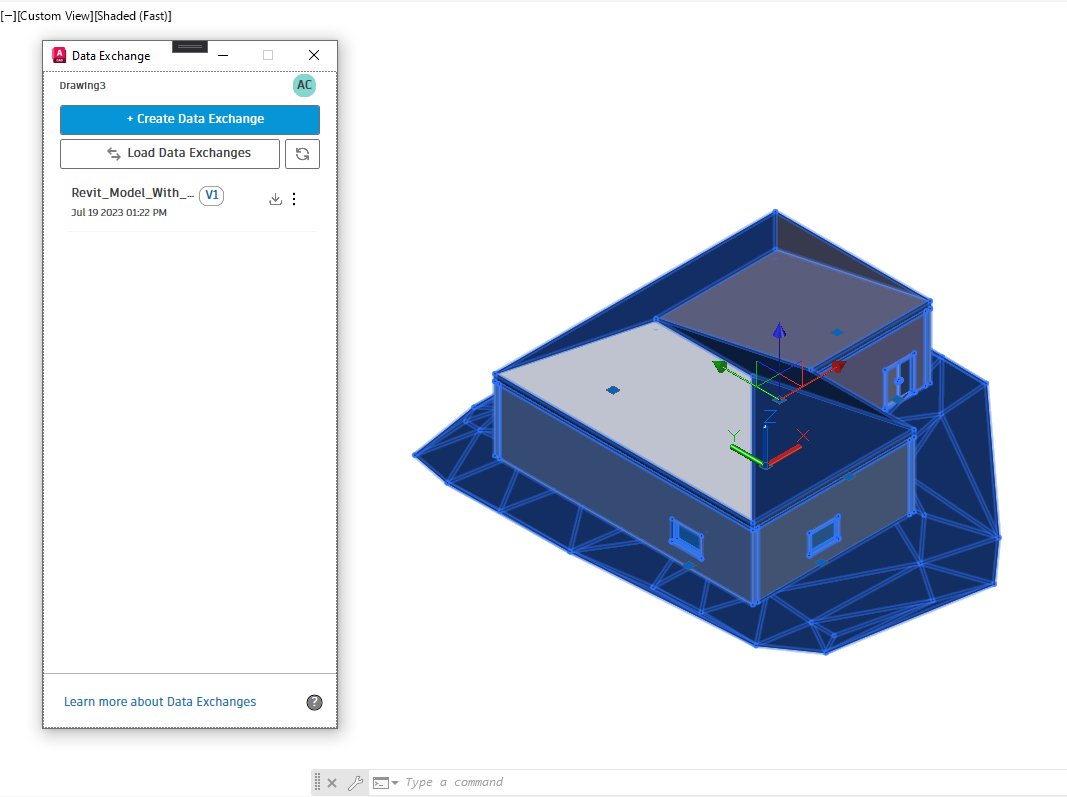Click the Create Data Exchange button

(x=190, y=119)
